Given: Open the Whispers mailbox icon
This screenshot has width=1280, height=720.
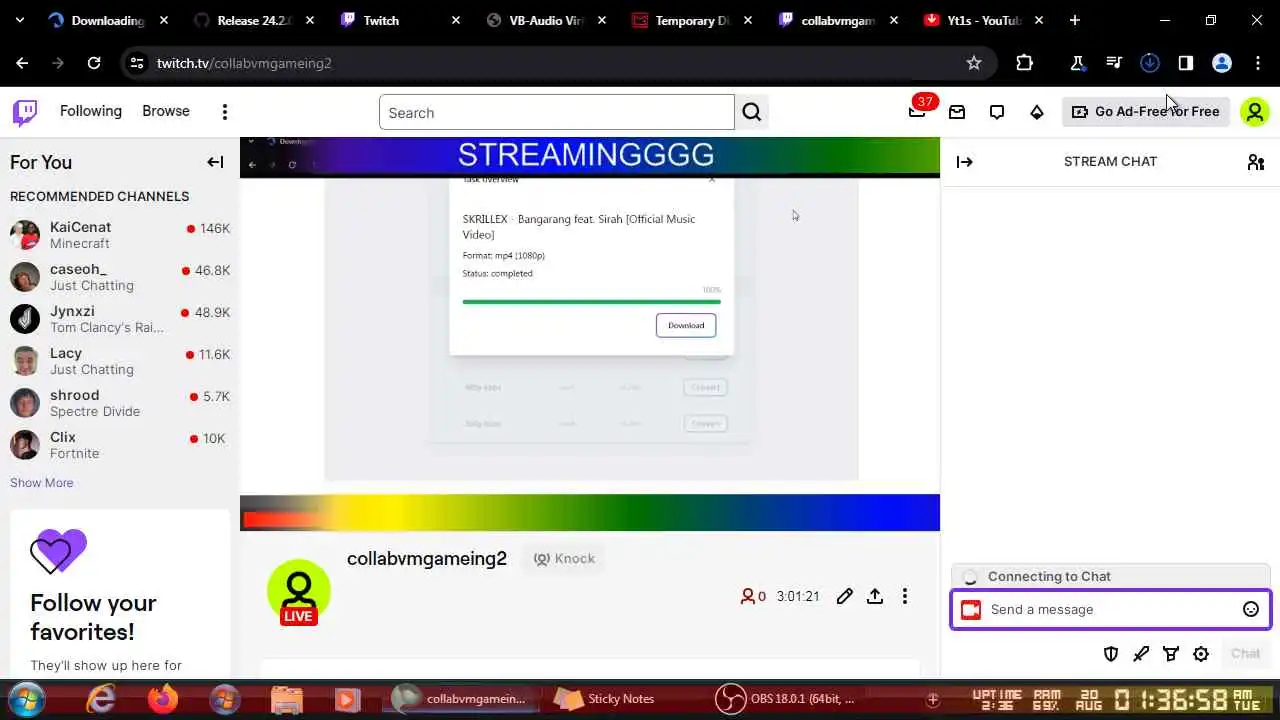Looking at the screenshot, I should pyautogui.click(x=957, y=112).
